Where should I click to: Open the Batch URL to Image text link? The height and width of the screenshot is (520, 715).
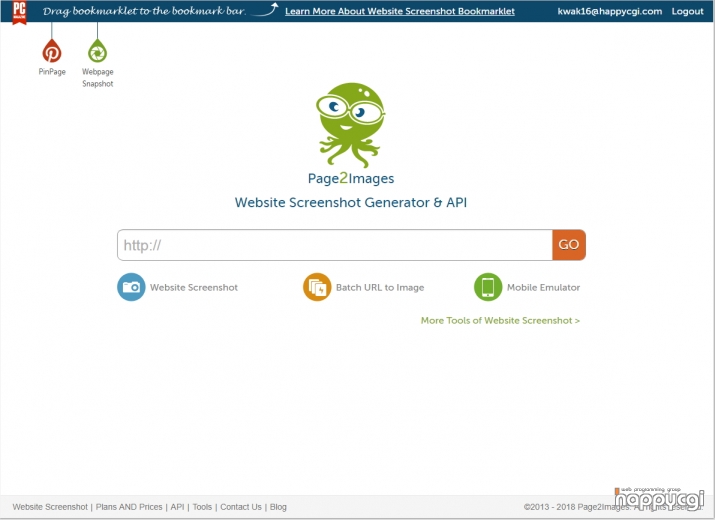[x=380, y=287]
